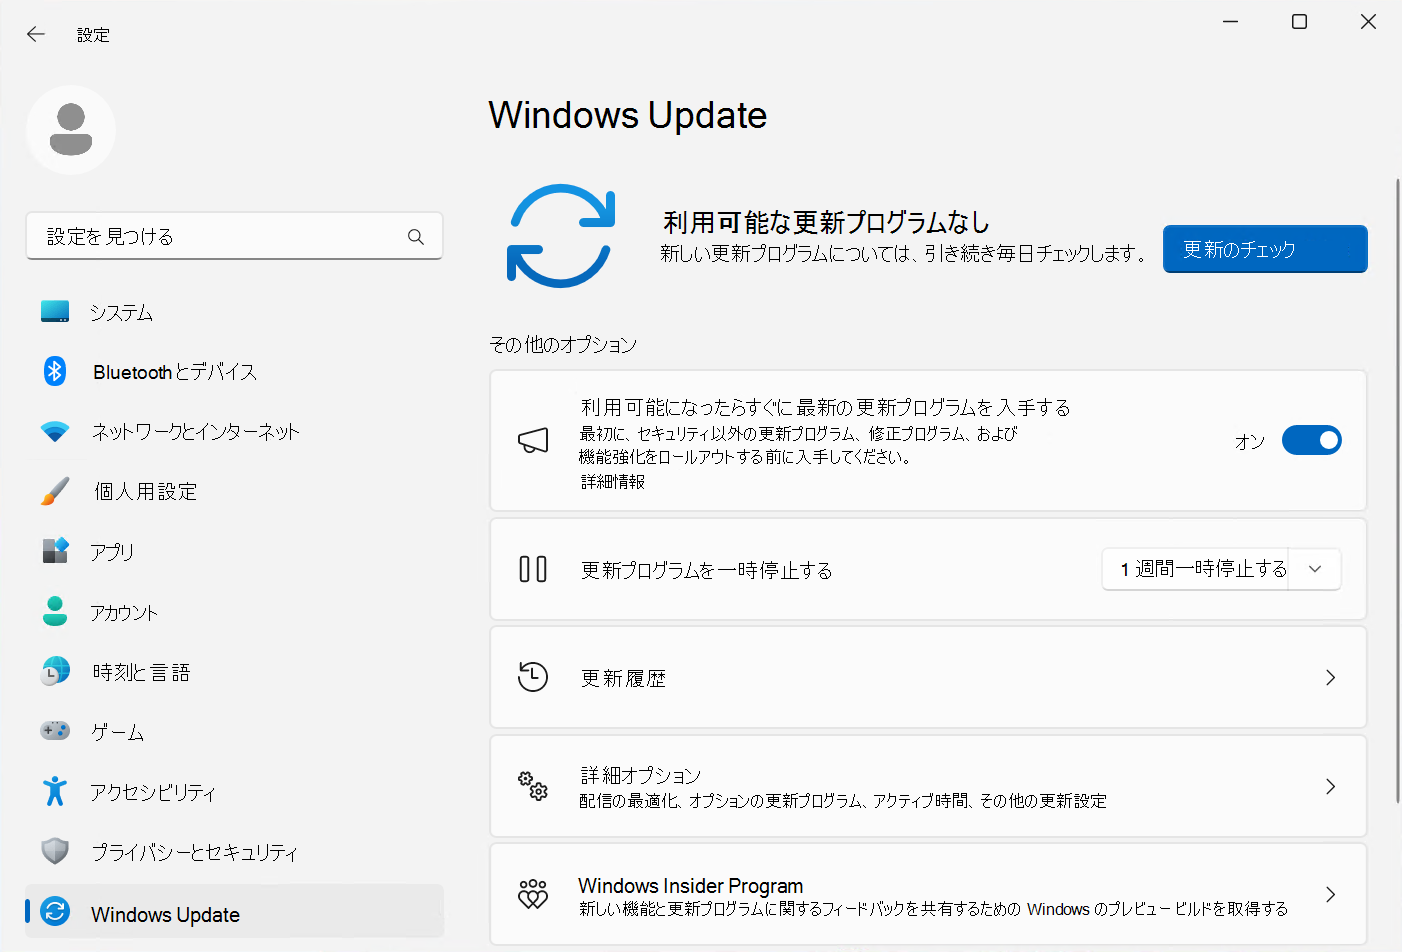Open 時刻と言語 settings
The image size is (1402, 952).
[x=234, y=672]
